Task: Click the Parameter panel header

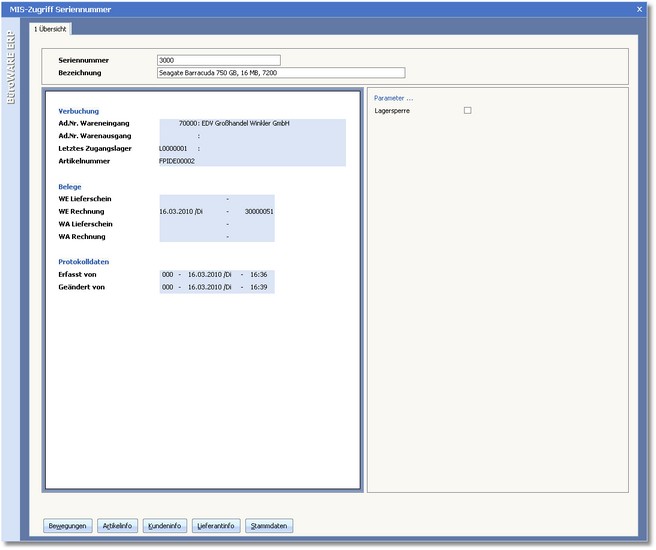Action: click(x=393, y=98)
